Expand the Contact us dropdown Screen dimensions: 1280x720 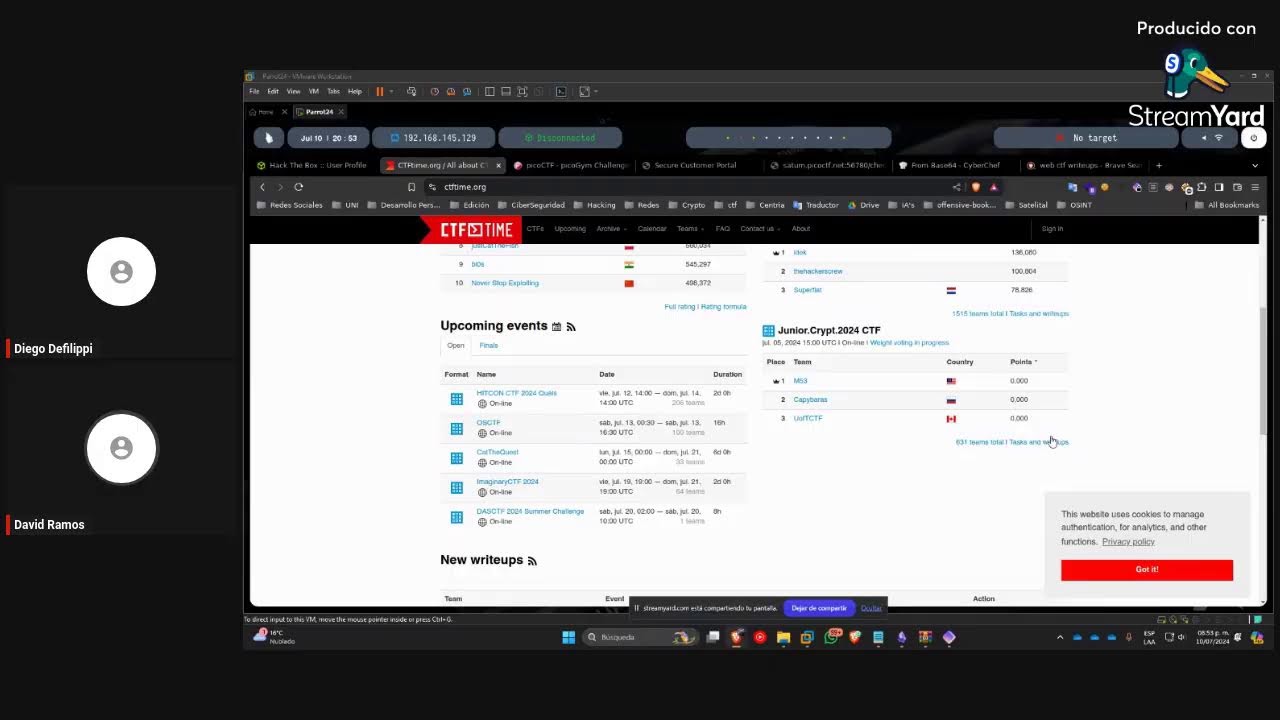pyautogui.click(x=759, y=229)
